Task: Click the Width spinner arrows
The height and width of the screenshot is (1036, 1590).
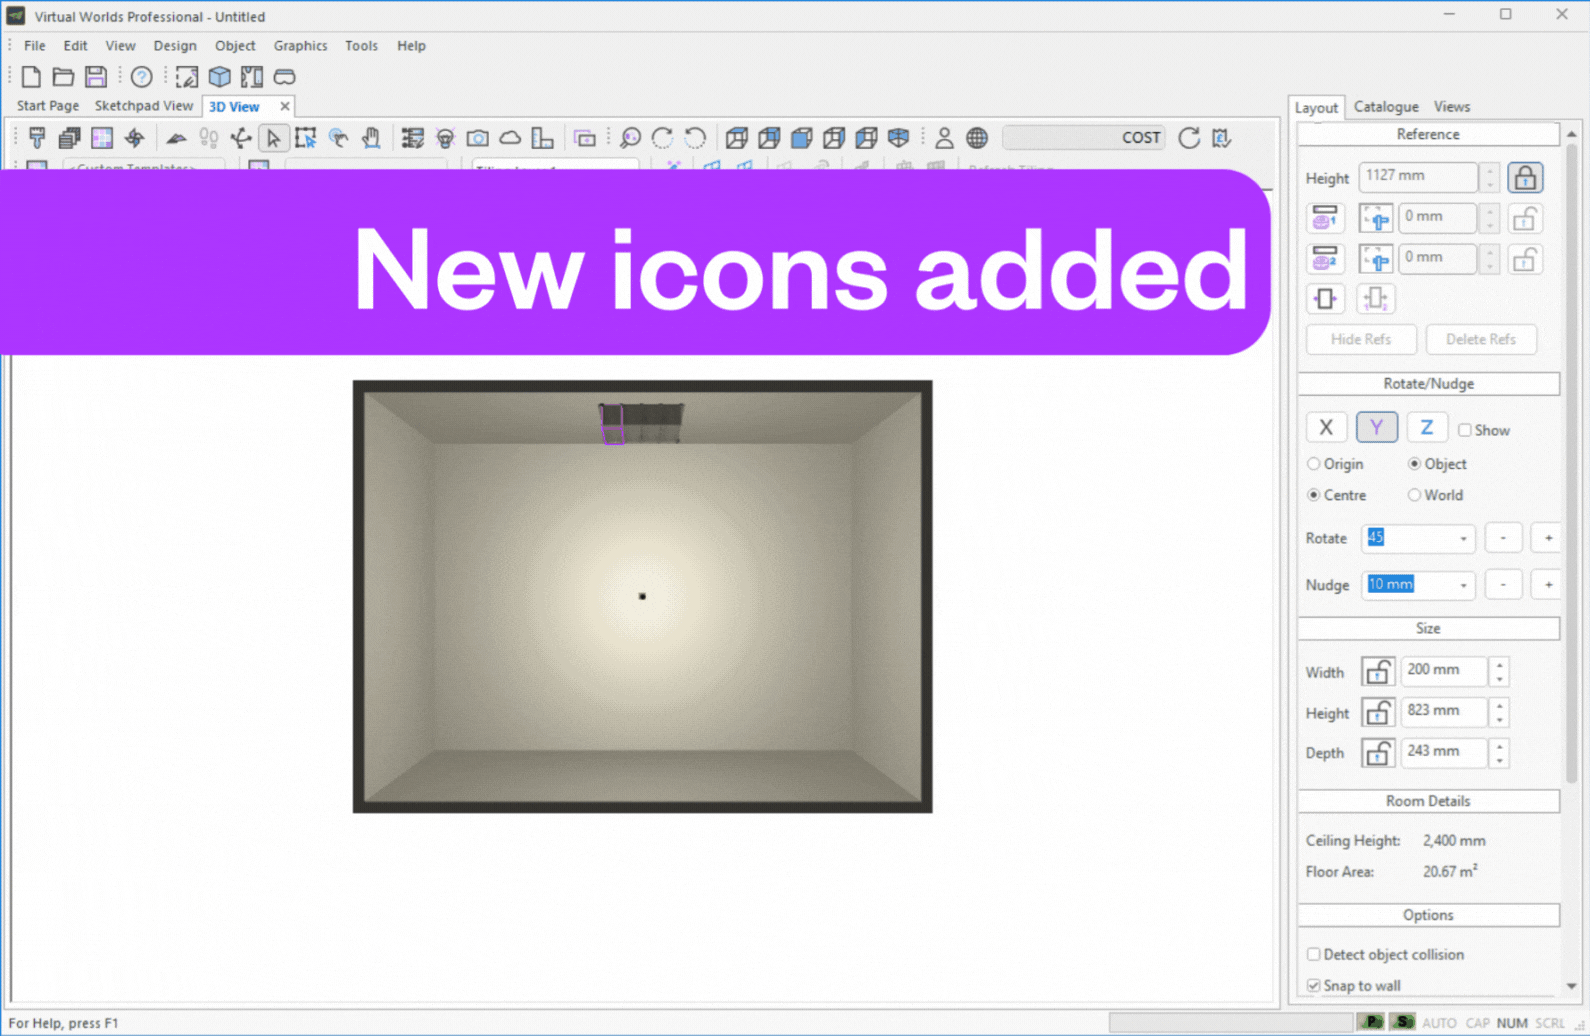Action: [x=1499, y=672]
